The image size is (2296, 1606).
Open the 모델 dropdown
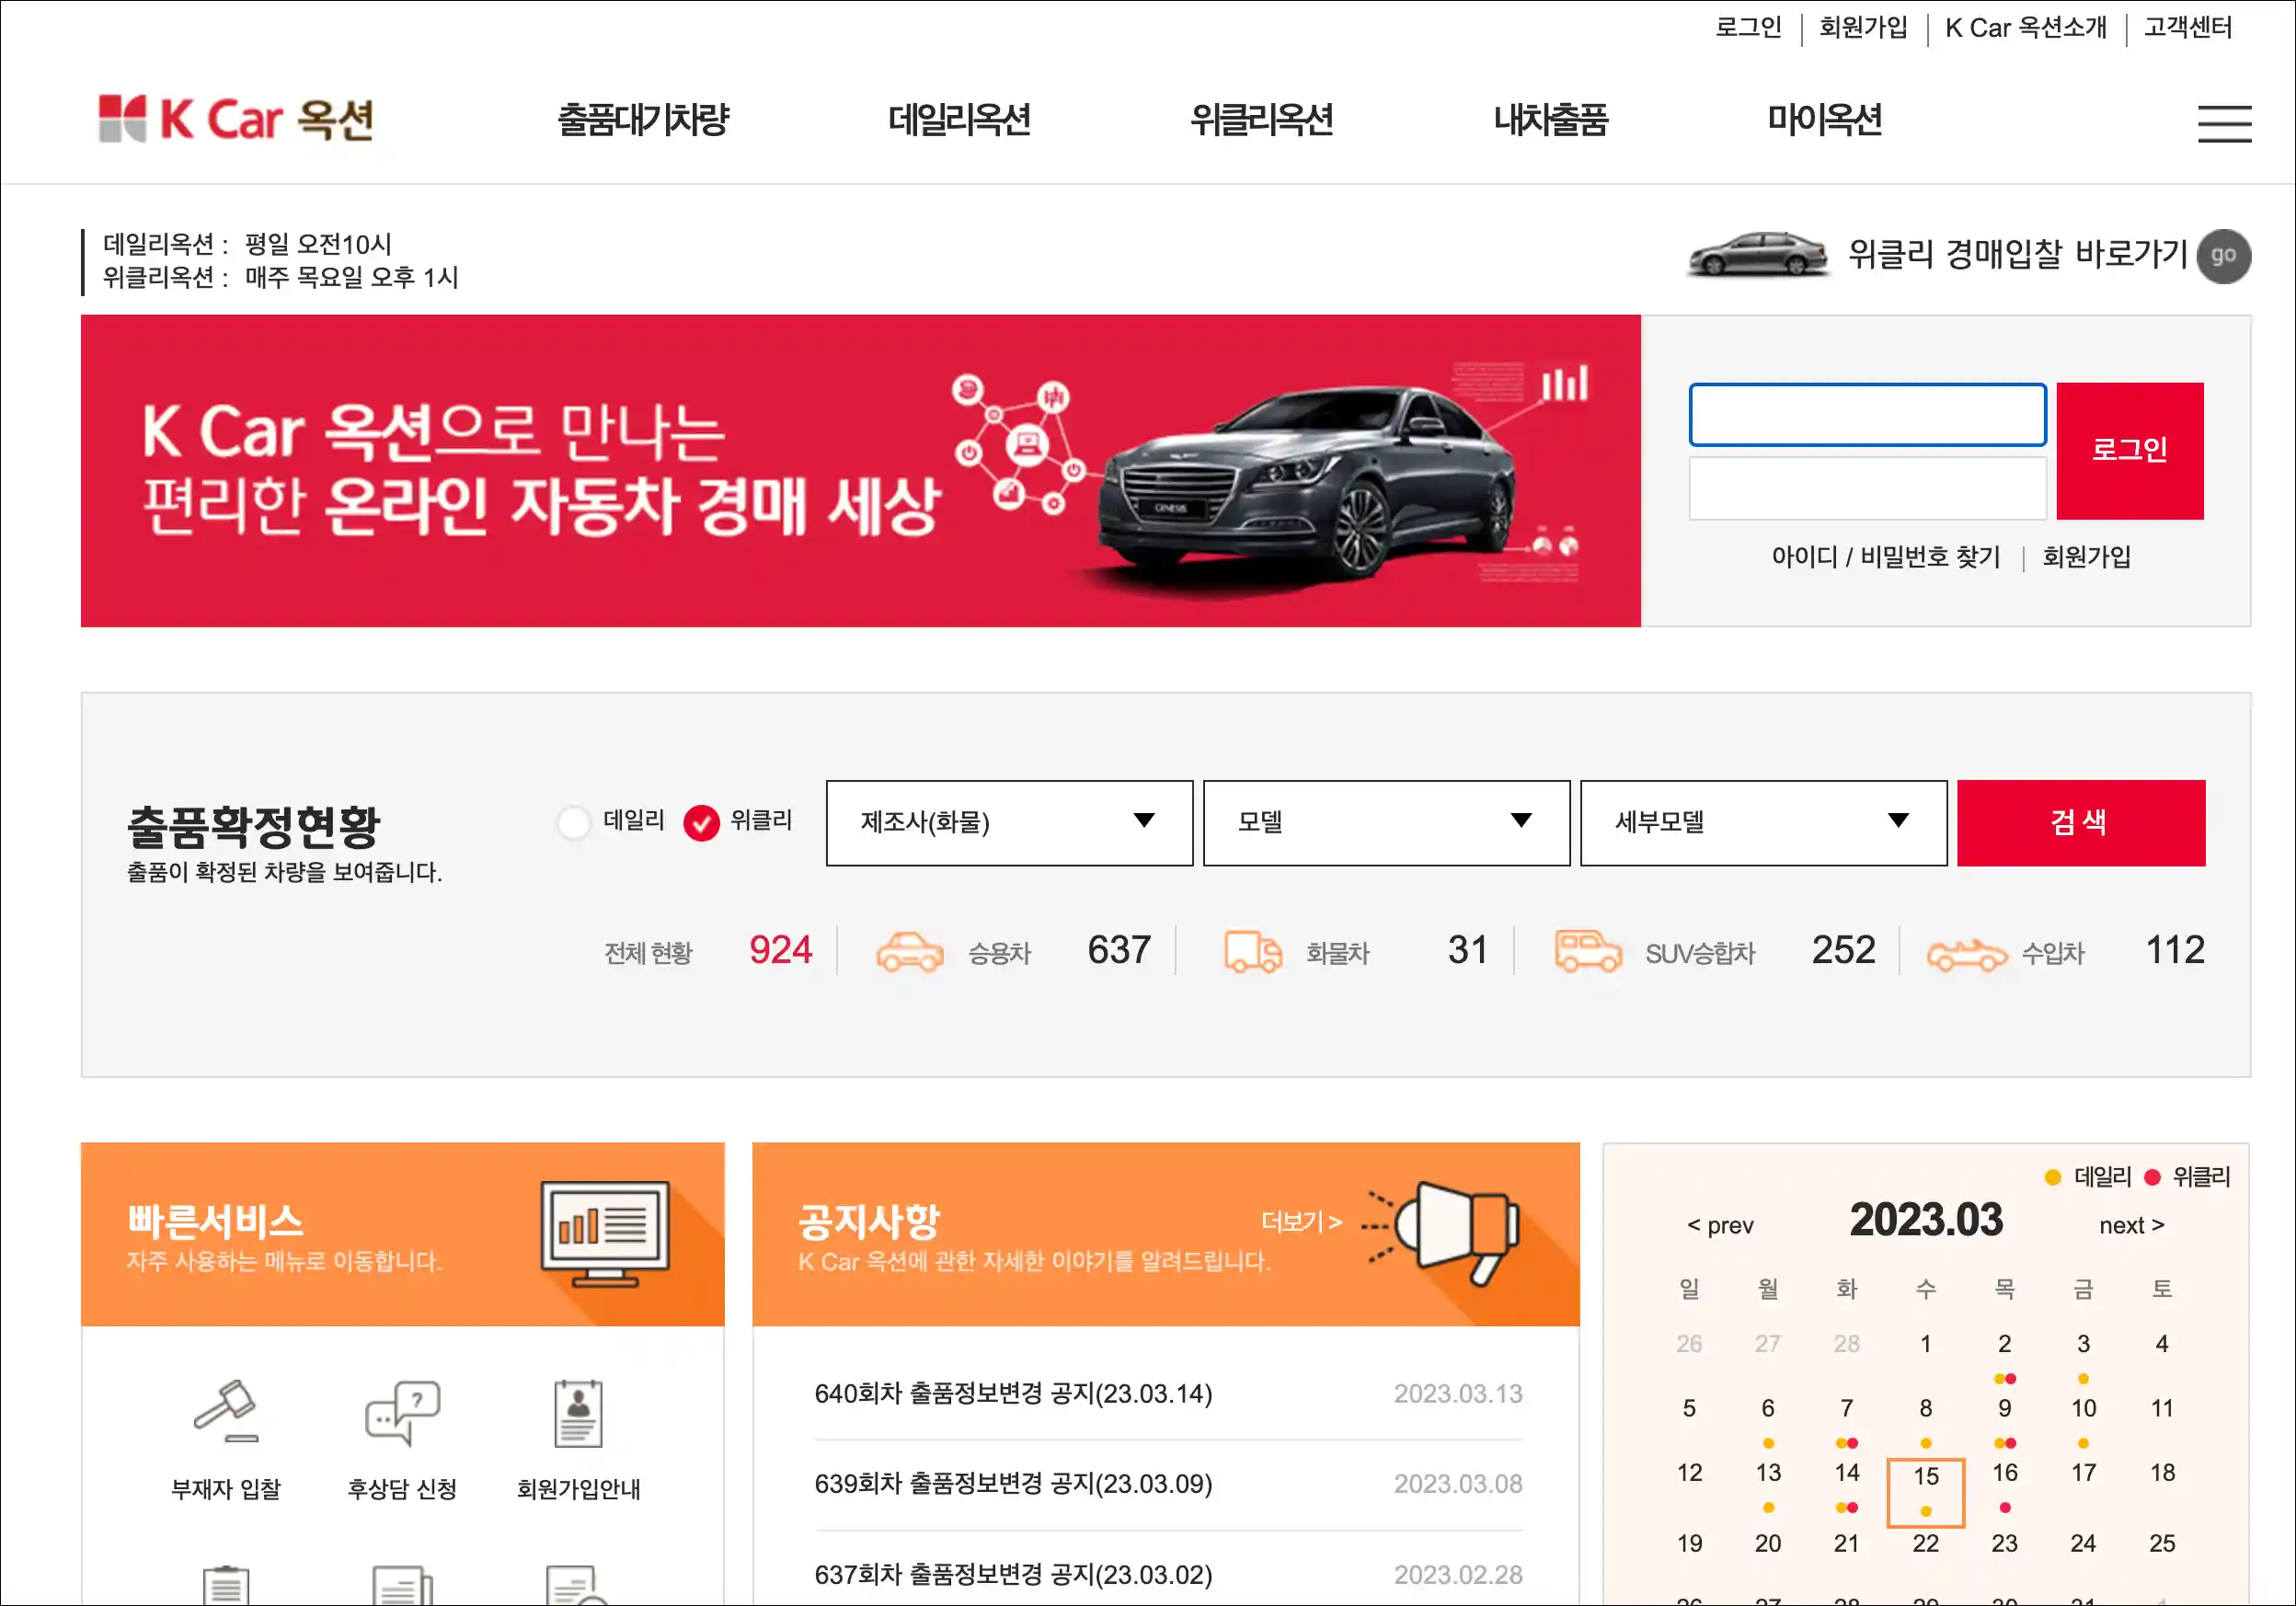point(1386,822)
